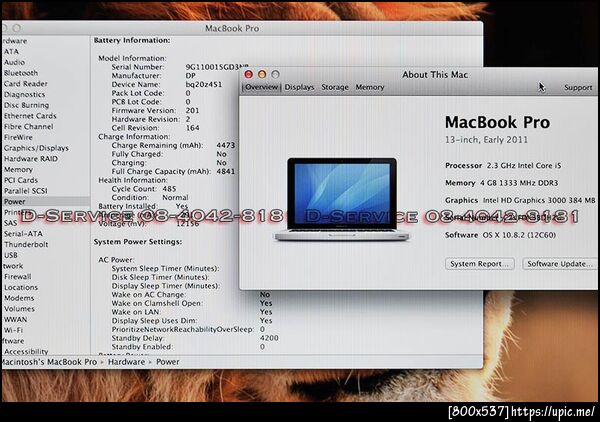
Task: Select Serial-ATA in sidebar
Action: [23, 233]
